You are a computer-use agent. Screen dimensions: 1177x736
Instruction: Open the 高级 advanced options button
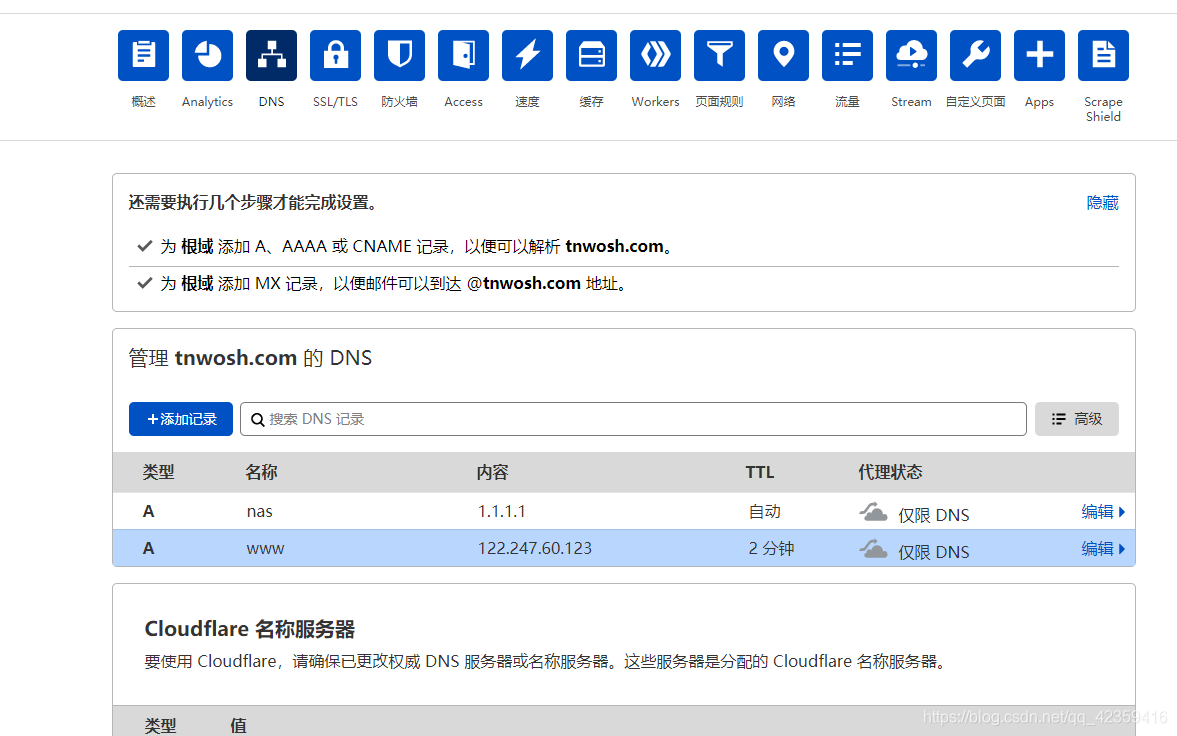tap(1076, 419)
